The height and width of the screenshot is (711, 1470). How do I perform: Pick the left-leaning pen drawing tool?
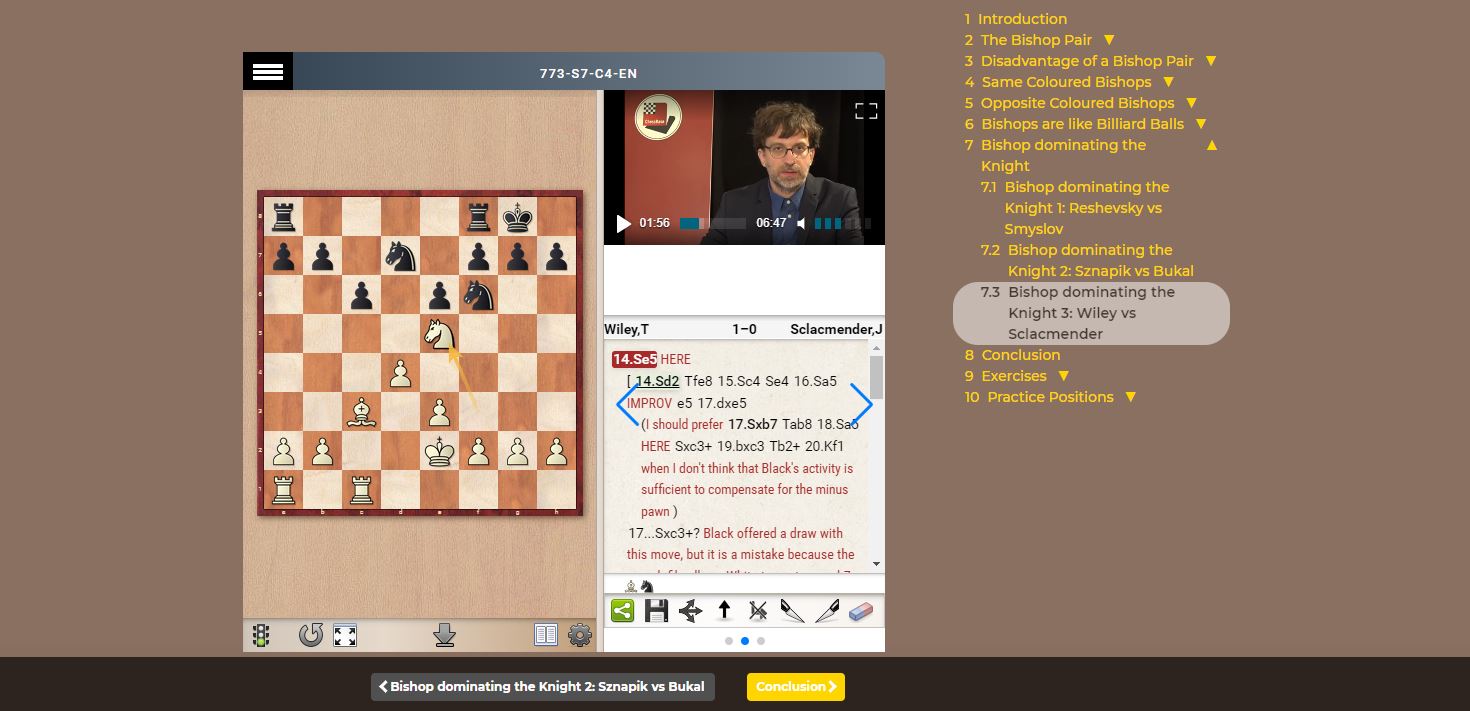point(791,610)
